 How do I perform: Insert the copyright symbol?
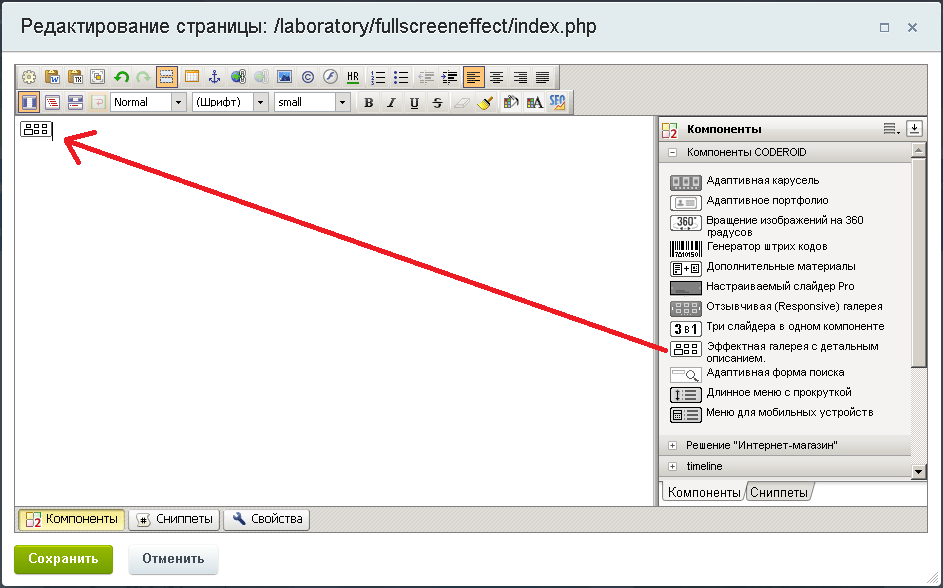tap(307, 77)
